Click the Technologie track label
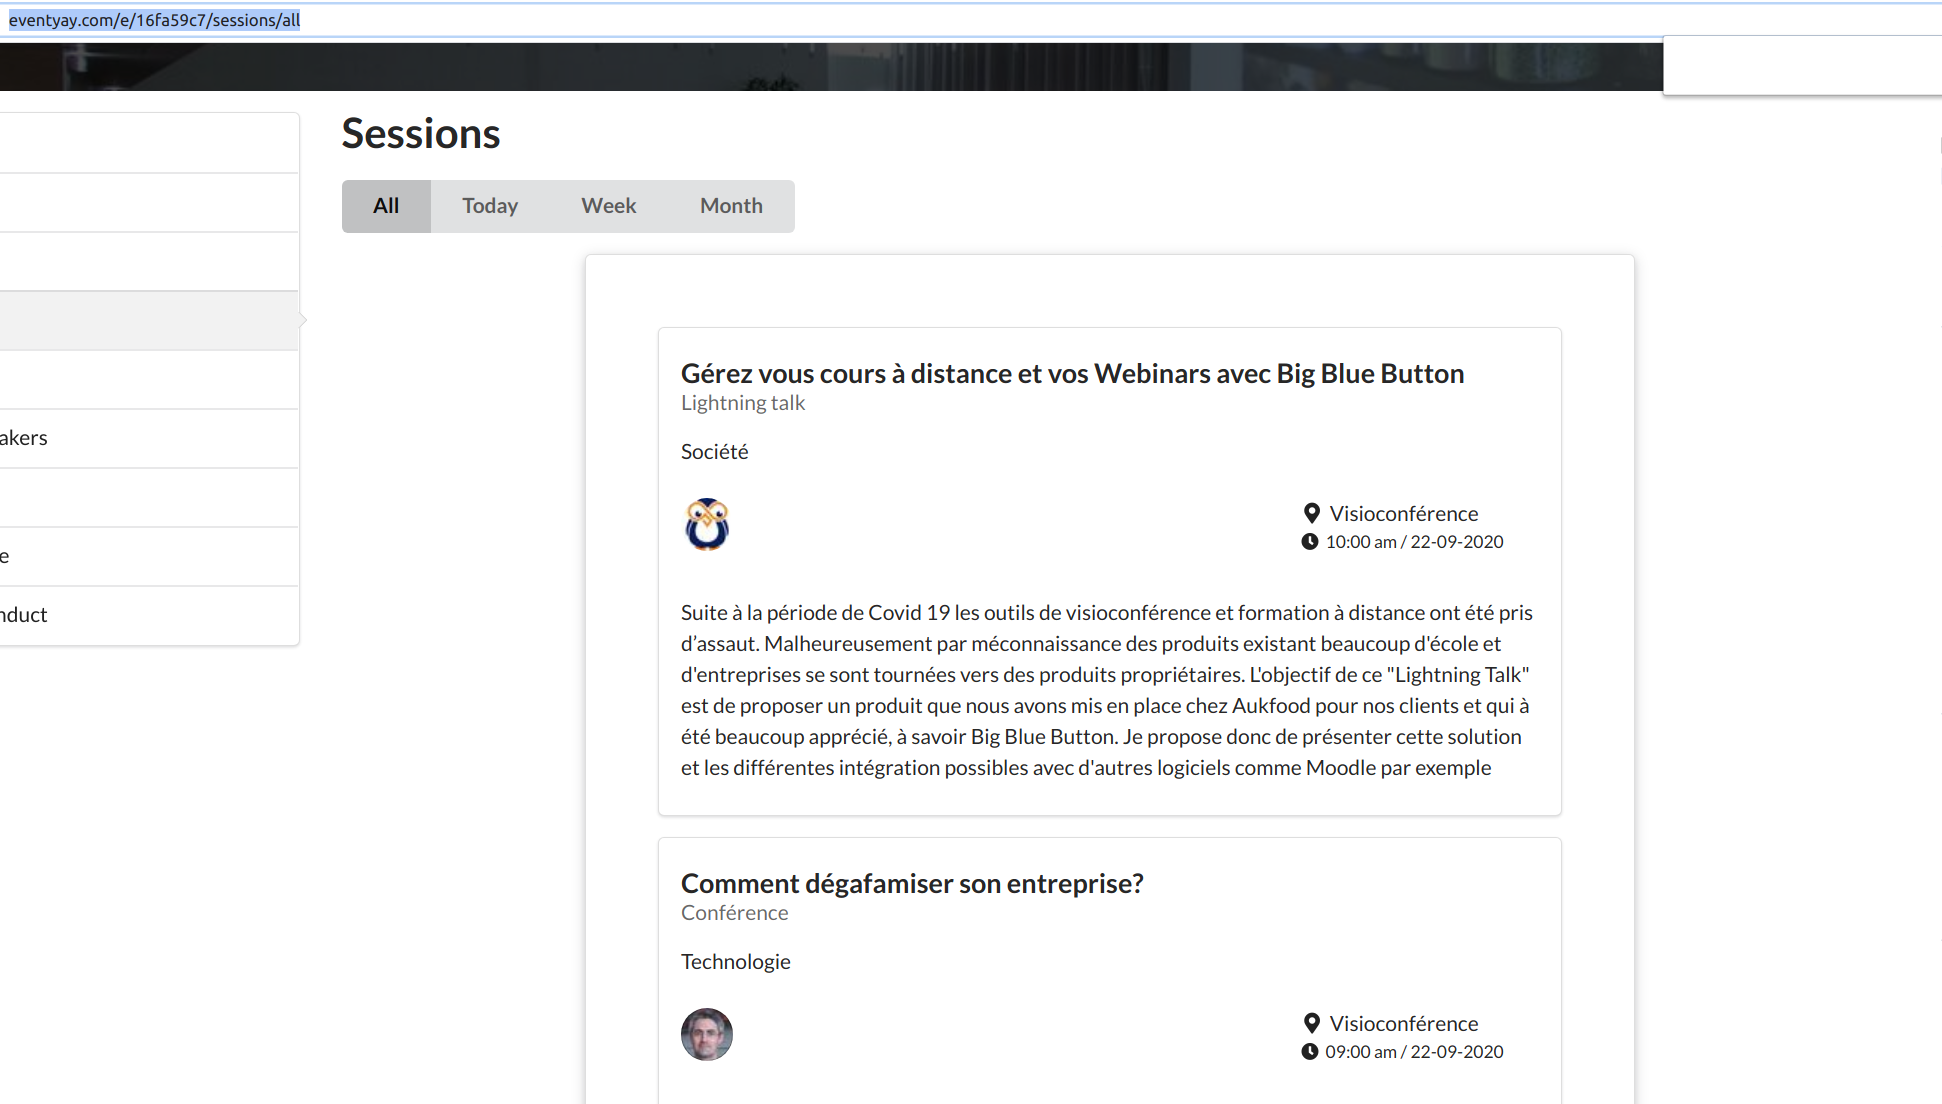1942x1104 pixels. pos(735,962)
